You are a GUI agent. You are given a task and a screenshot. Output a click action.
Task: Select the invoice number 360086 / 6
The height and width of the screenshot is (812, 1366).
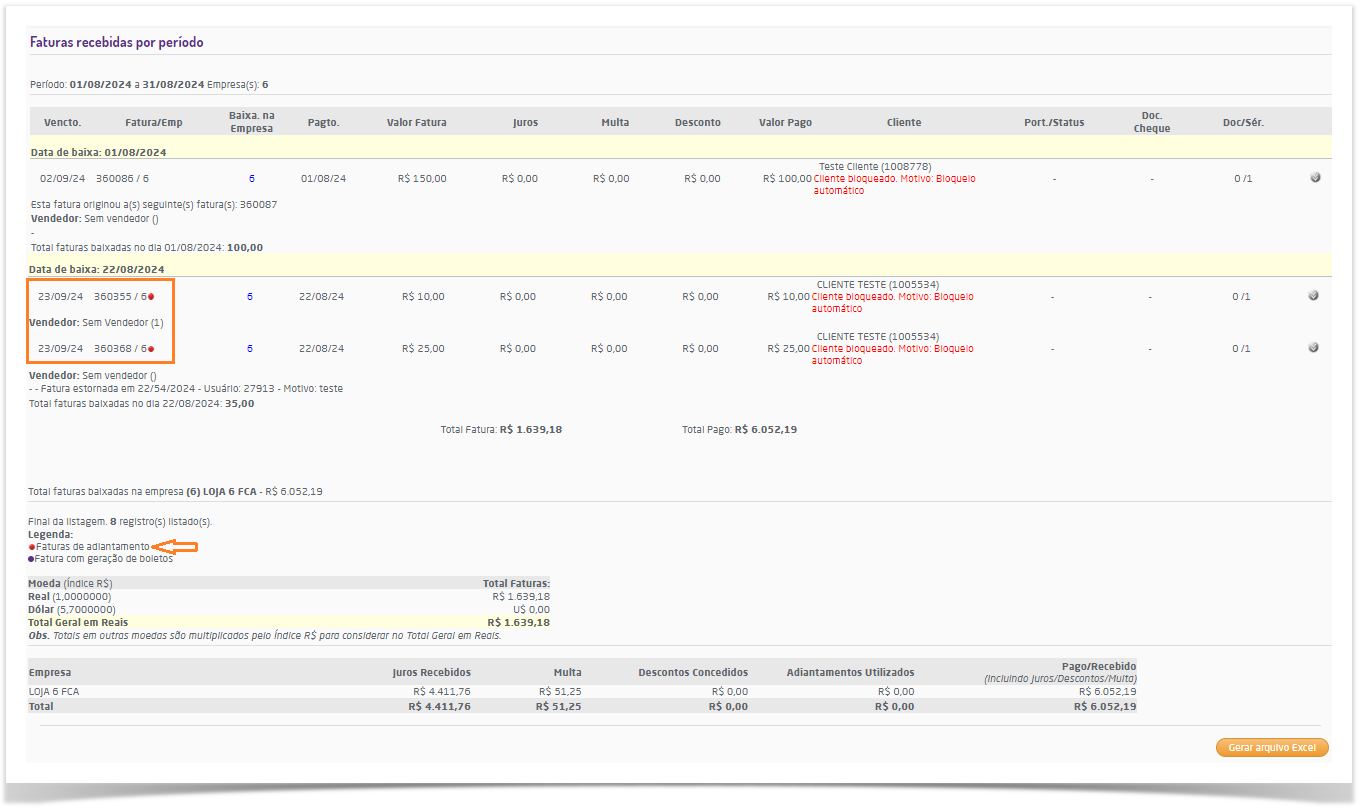coord(122,178)
